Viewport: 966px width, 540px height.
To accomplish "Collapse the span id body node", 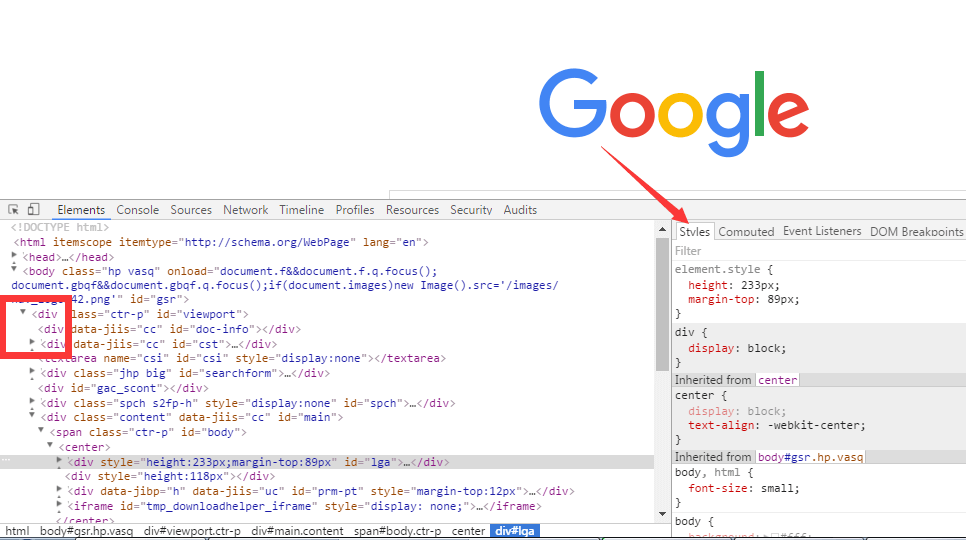I will tap(41, 431).
